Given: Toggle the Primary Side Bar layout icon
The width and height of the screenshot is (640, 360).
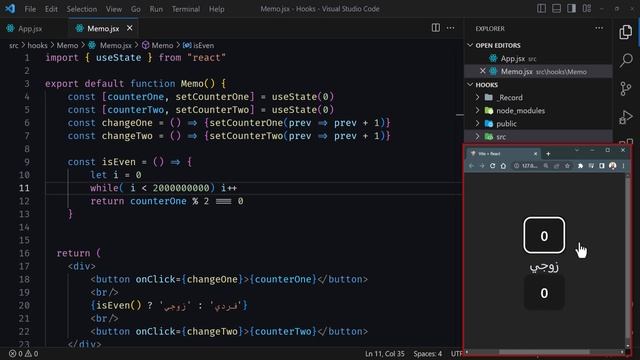Looking at the screenshot, I should click(542, 9).
